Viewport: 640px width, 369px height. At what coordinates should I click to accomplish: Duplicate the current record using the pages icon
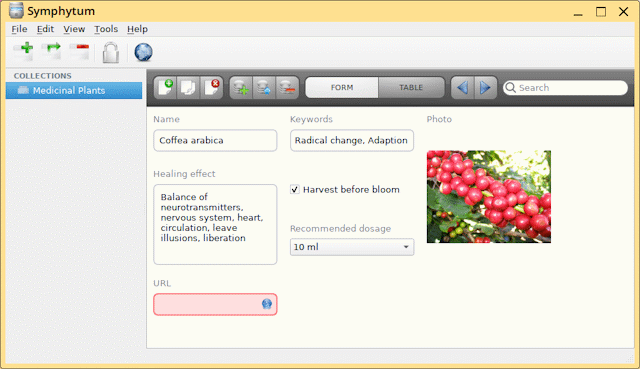[188, 87]
